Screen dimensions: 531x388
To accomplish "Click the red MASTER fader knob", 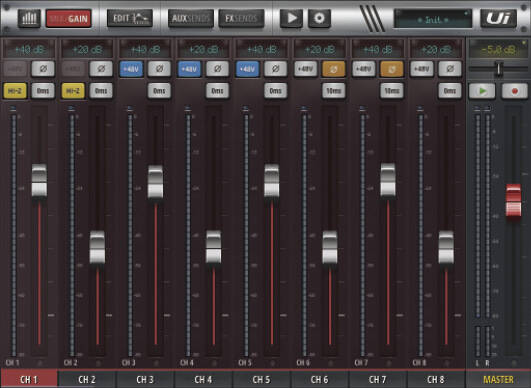I will pos(513,200).
